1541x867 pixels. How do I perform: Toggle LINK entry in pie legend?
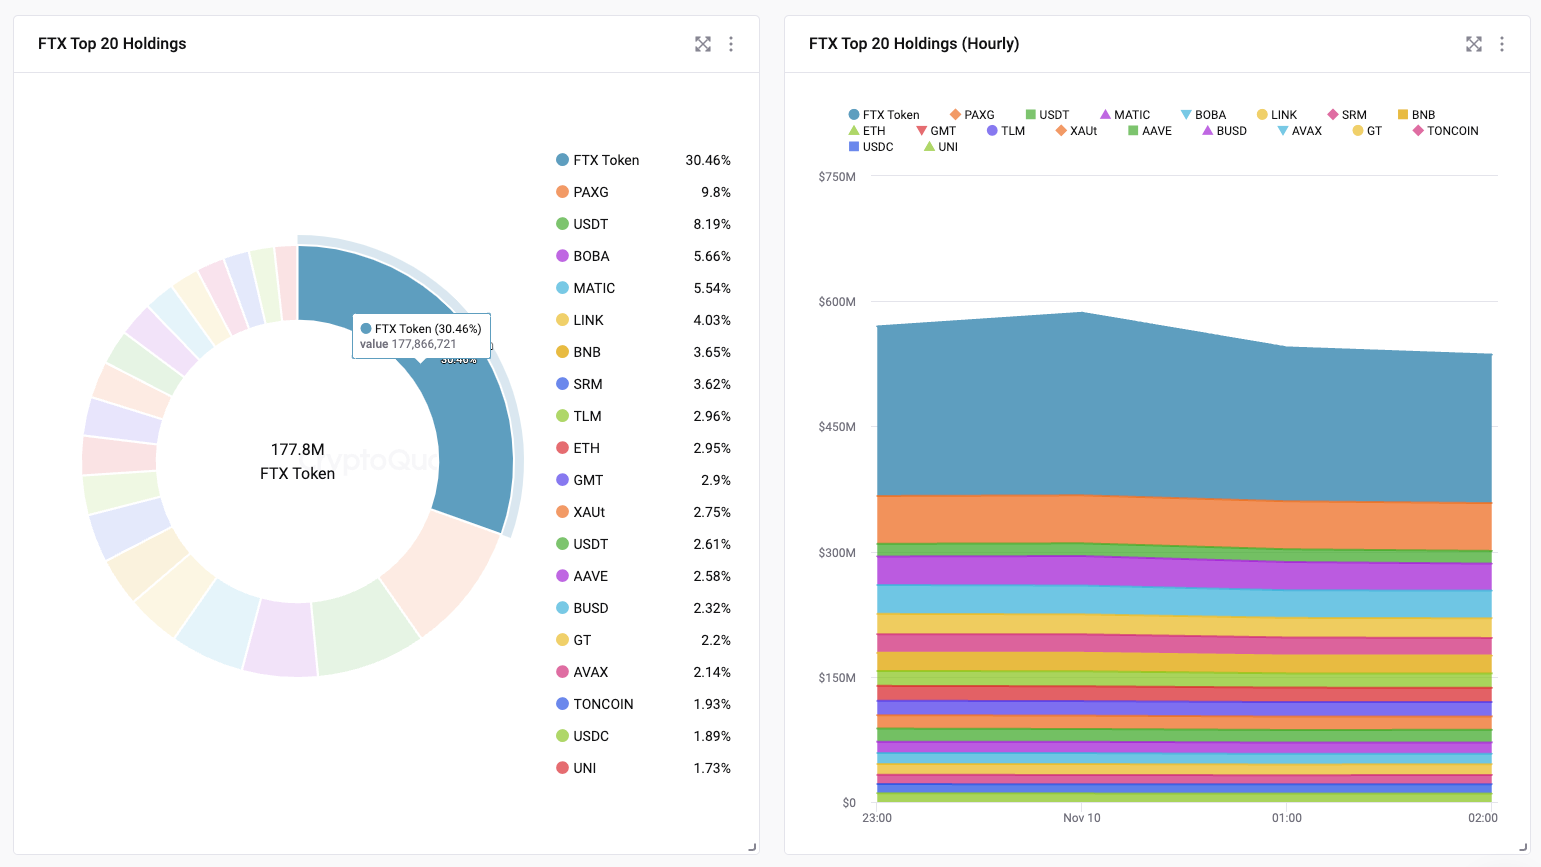pos(580,320)
